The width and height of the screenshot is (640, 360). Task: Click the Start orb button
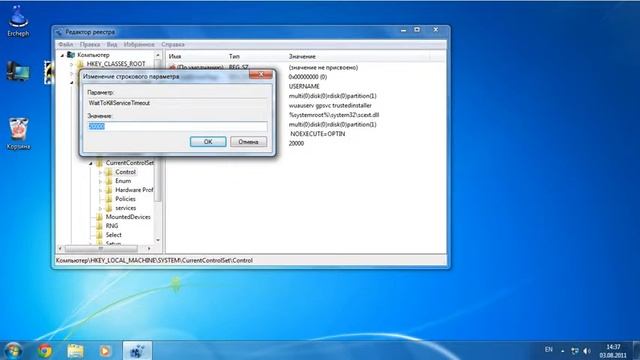13,351
